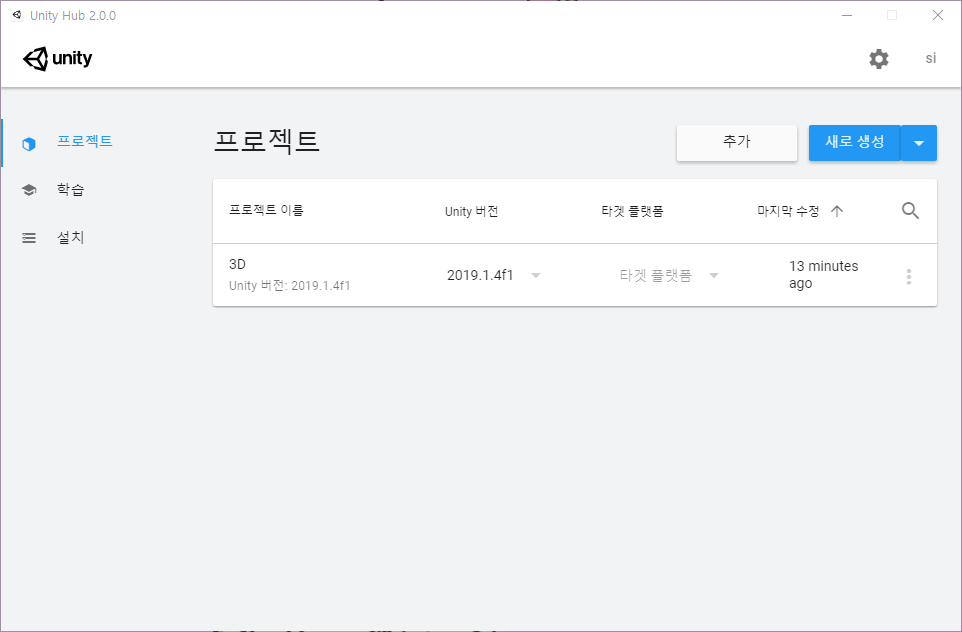
Task: Search projects with the magnifier icon
Action: pyautogui.click(x=910, y=211)
